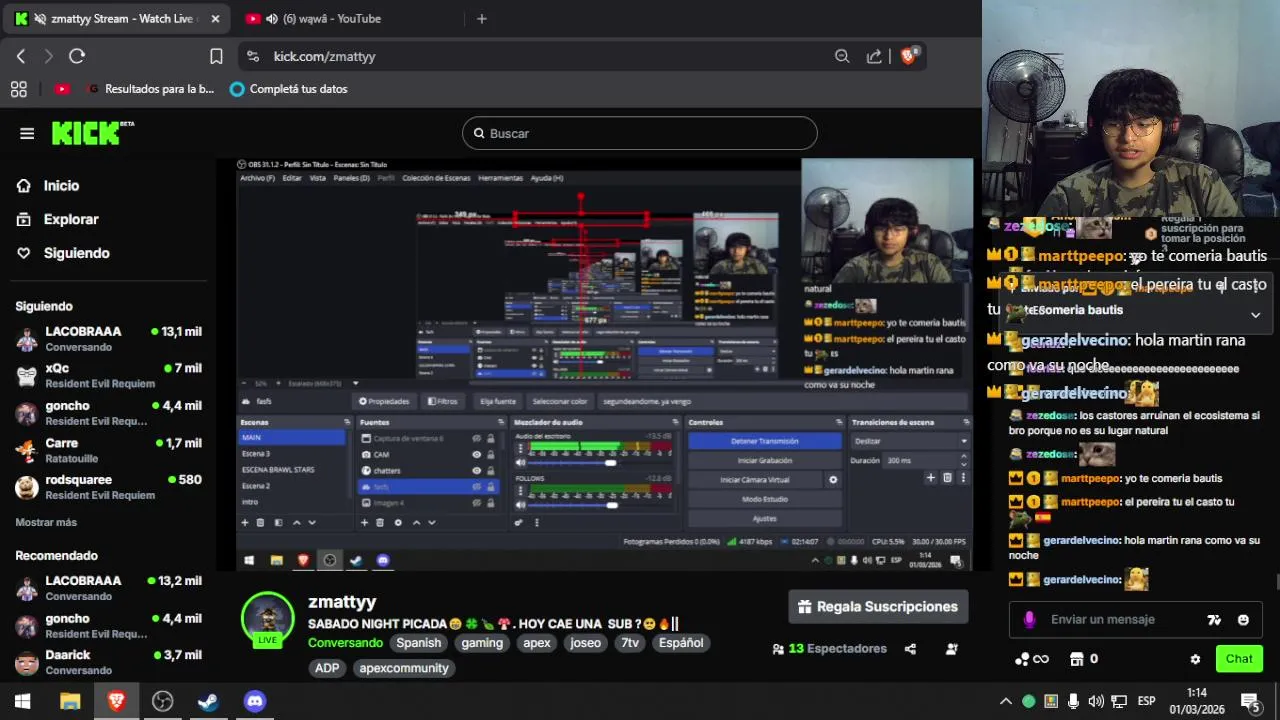
Task: Toggle lock on CAM source in OBS
Action: tap(490, 454)
